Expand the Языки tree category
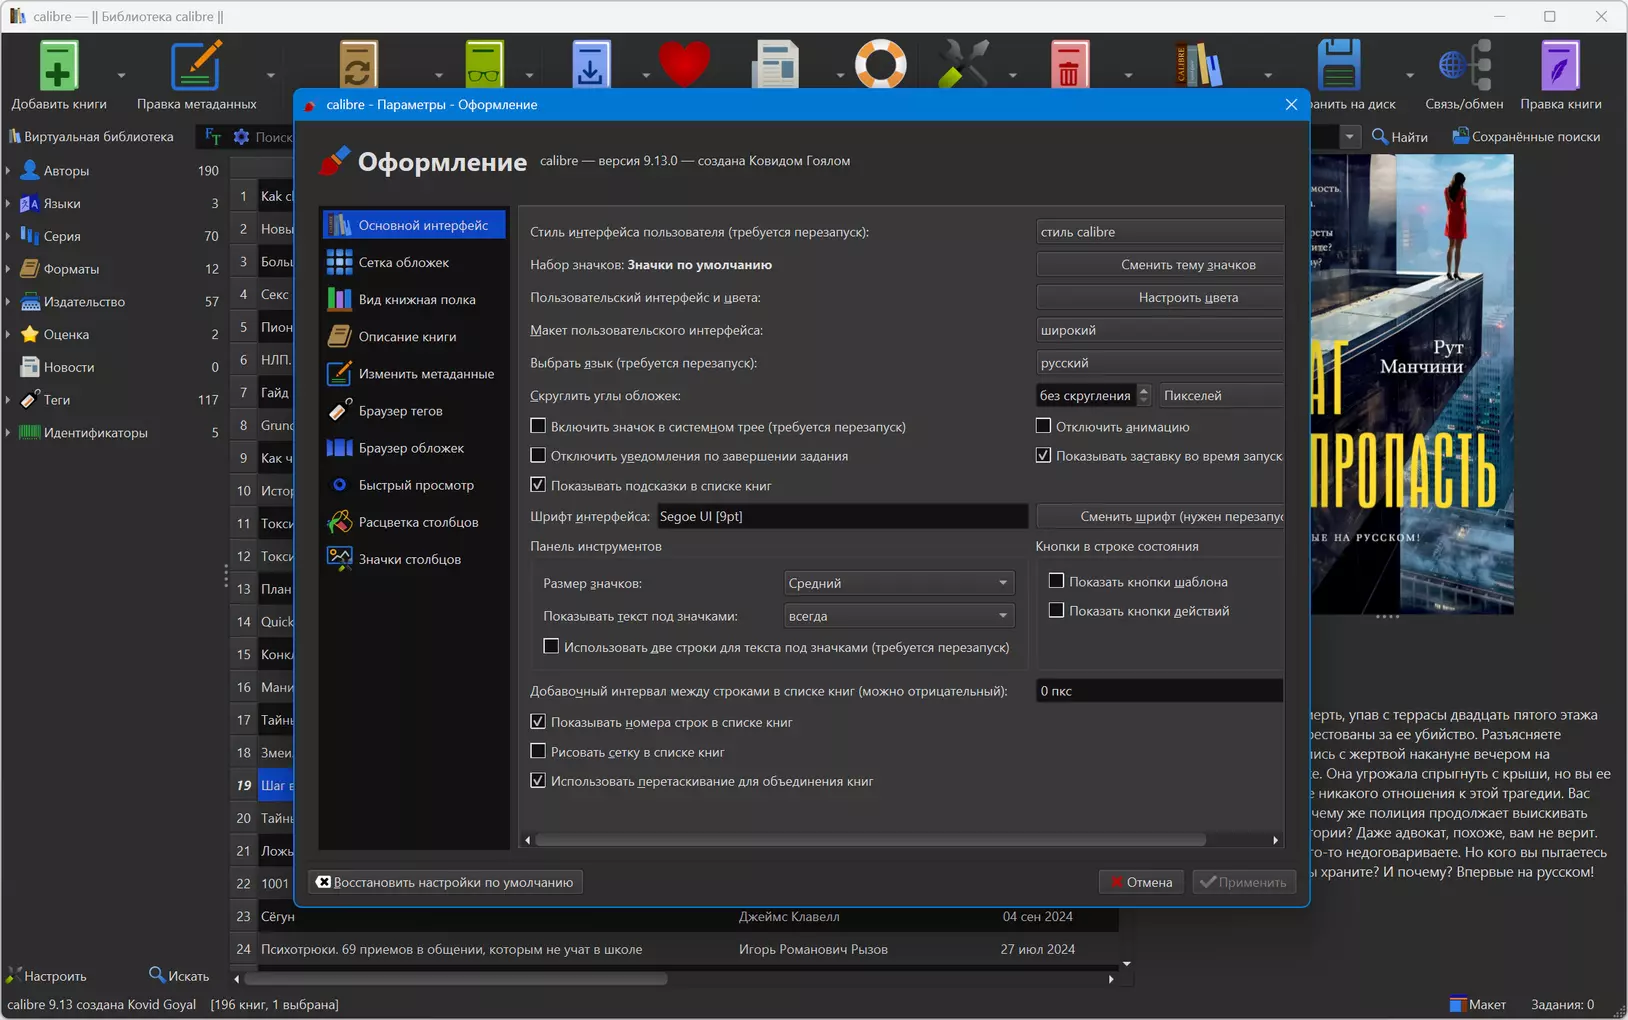The height and width of the screenshot is (1020, 1628). [8, 204]
